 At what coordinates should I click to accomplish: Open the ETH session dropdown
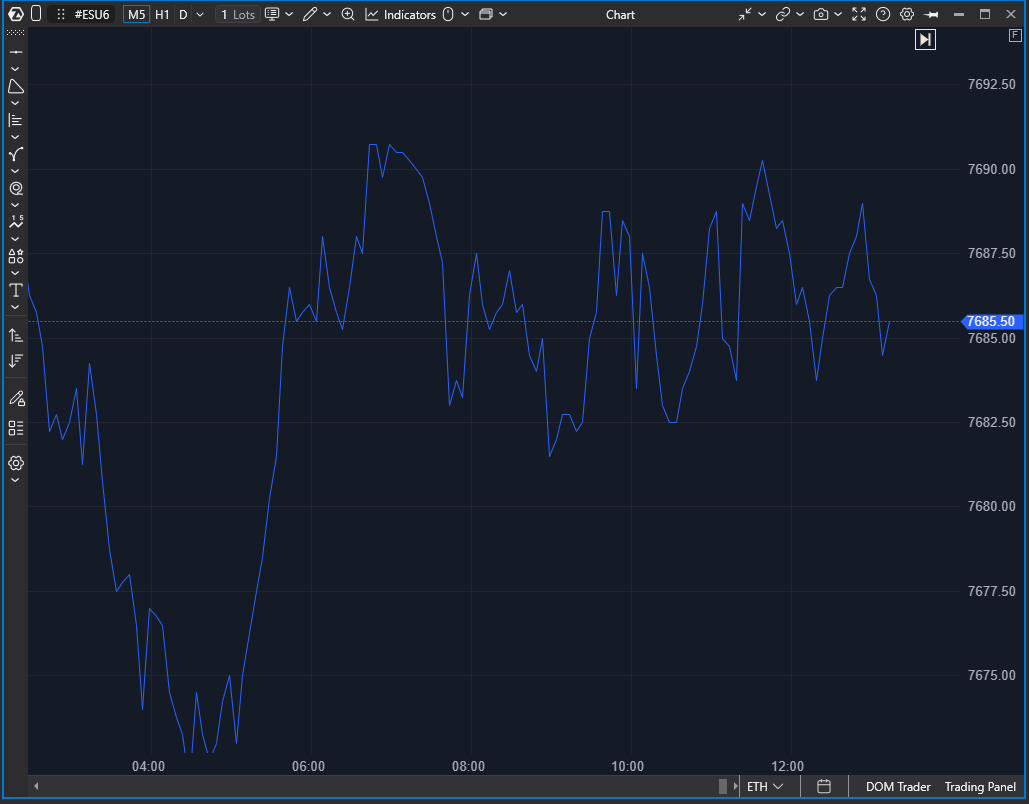click(765, 786)
